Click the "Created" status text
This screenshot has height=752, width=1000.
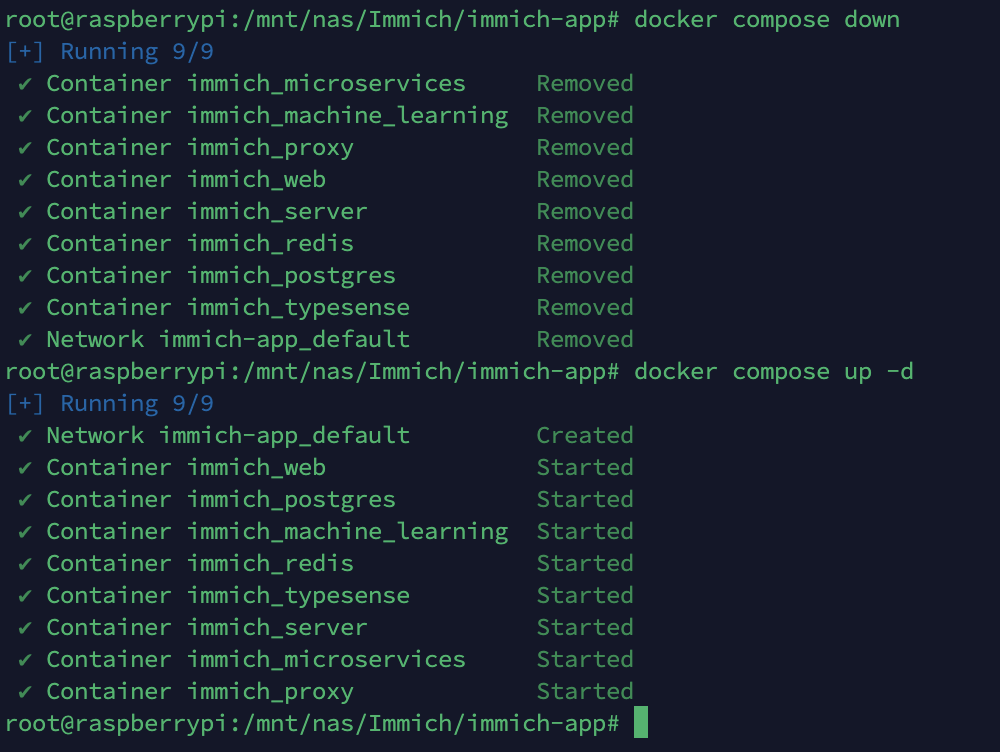click(584, 436)
